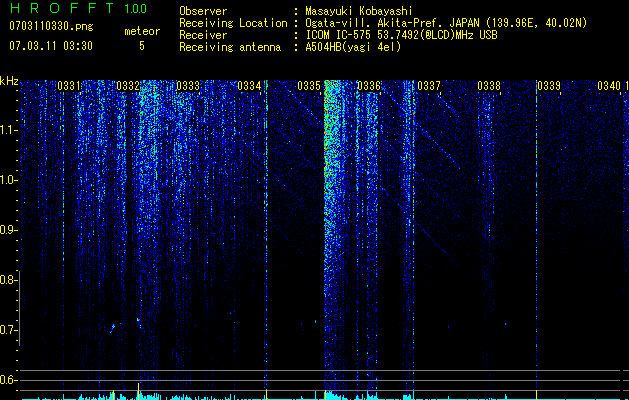Click the 0.6 frequency axis label
629x400 pixels.
coord(9,380)
